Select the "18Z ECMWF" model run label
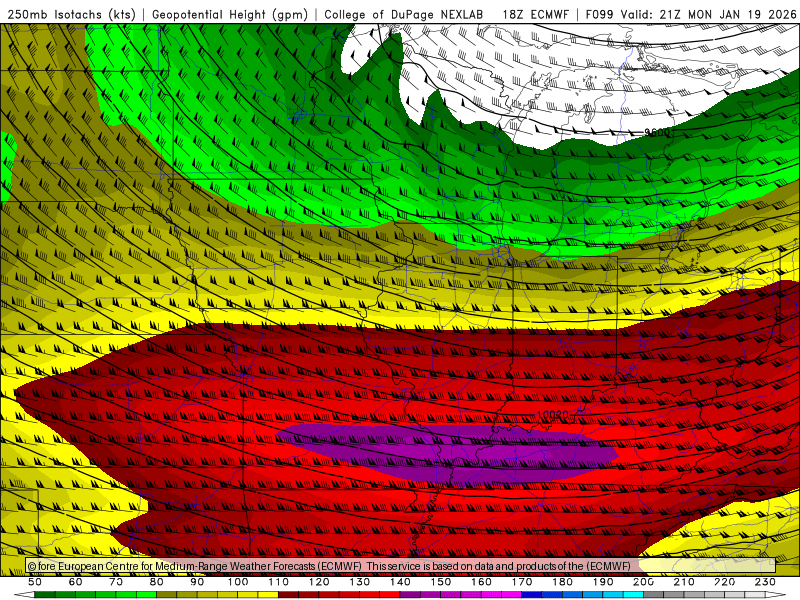This screenshot has width=800, height=600. coord(535,14)
